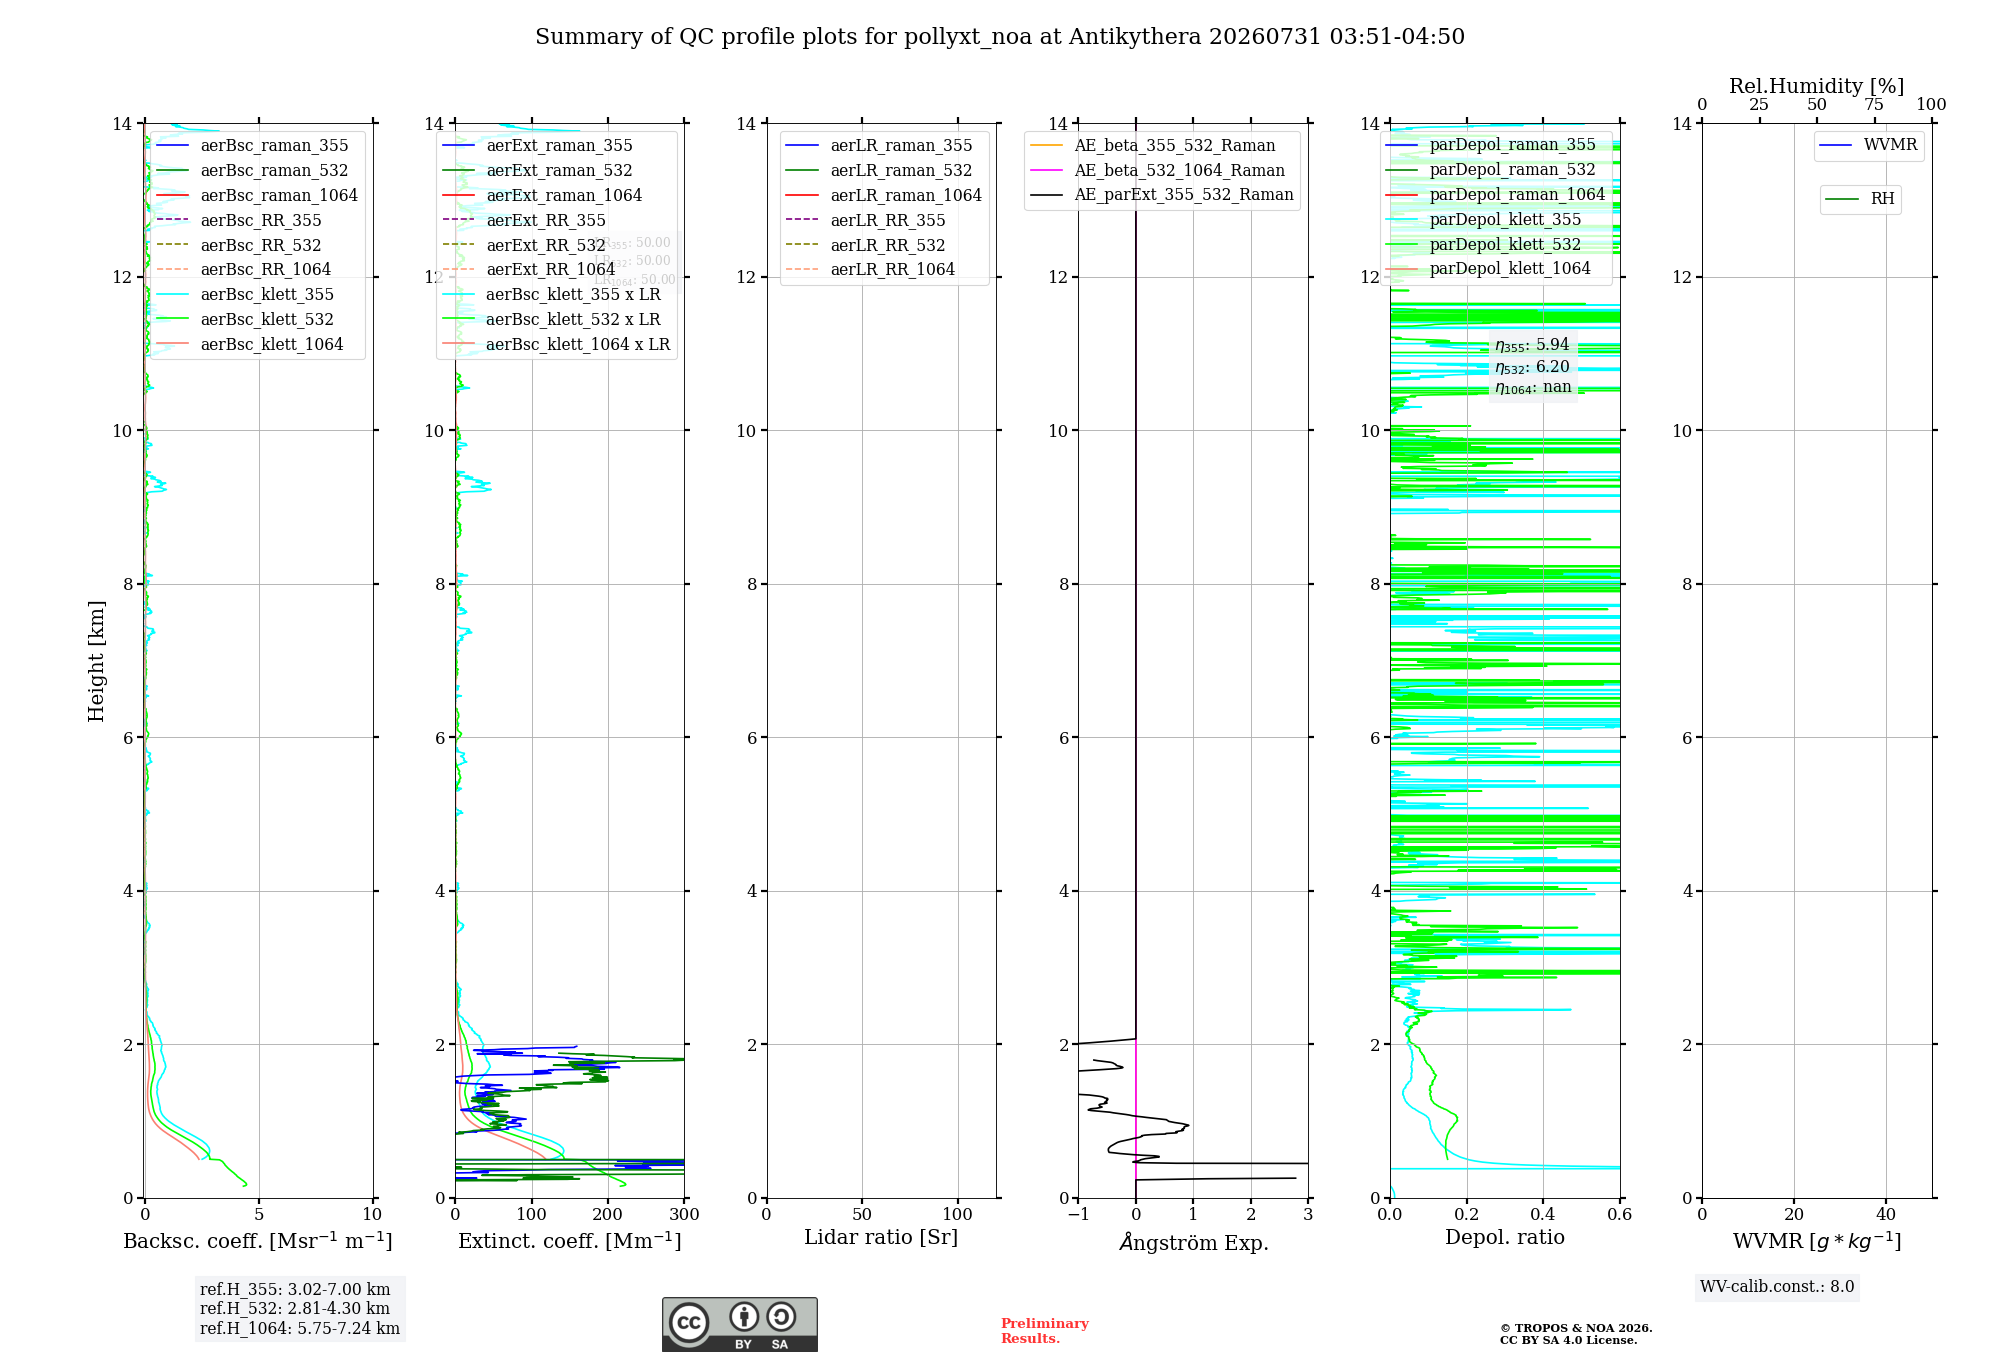Click the ref.H_532 reference height text
The height and width of the screenshot is (1360, 2000).
pyautogui.click(x=295, y=1308)
